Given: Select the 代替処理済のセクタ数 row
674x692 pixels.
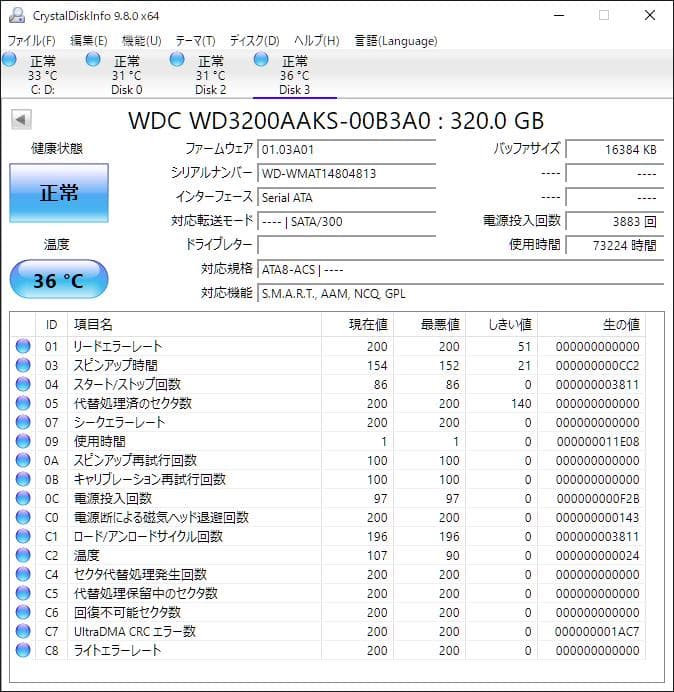Looking at the screenshot, I should point(328,403).
